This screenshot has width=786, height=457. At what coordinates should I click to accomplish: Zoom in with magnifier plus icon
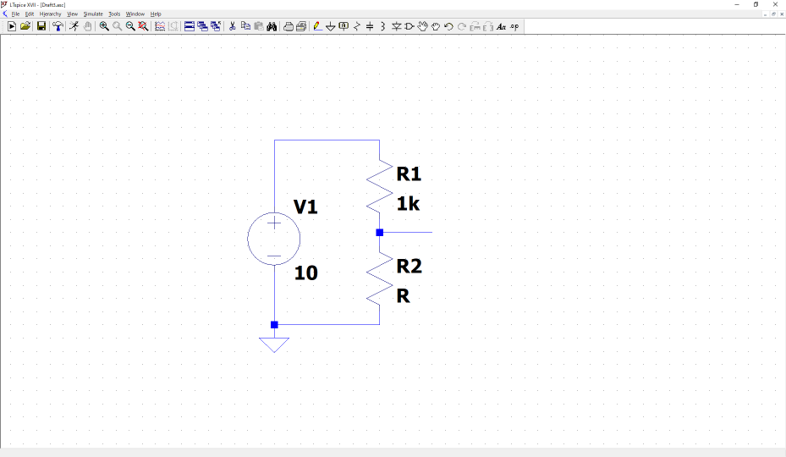pos(104,27)
